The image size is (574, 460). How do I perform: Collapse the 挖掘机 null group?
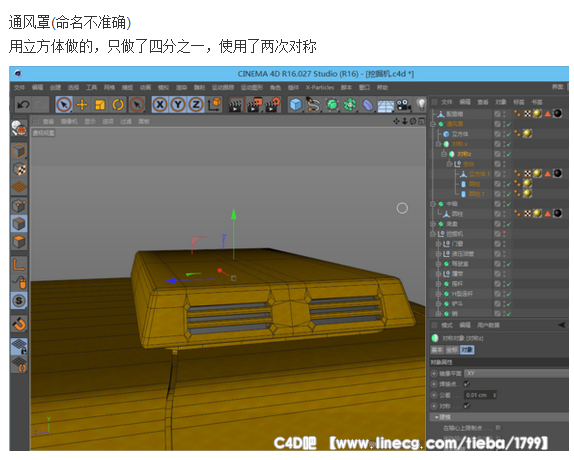pyautogui.click(x=433, y=233)
